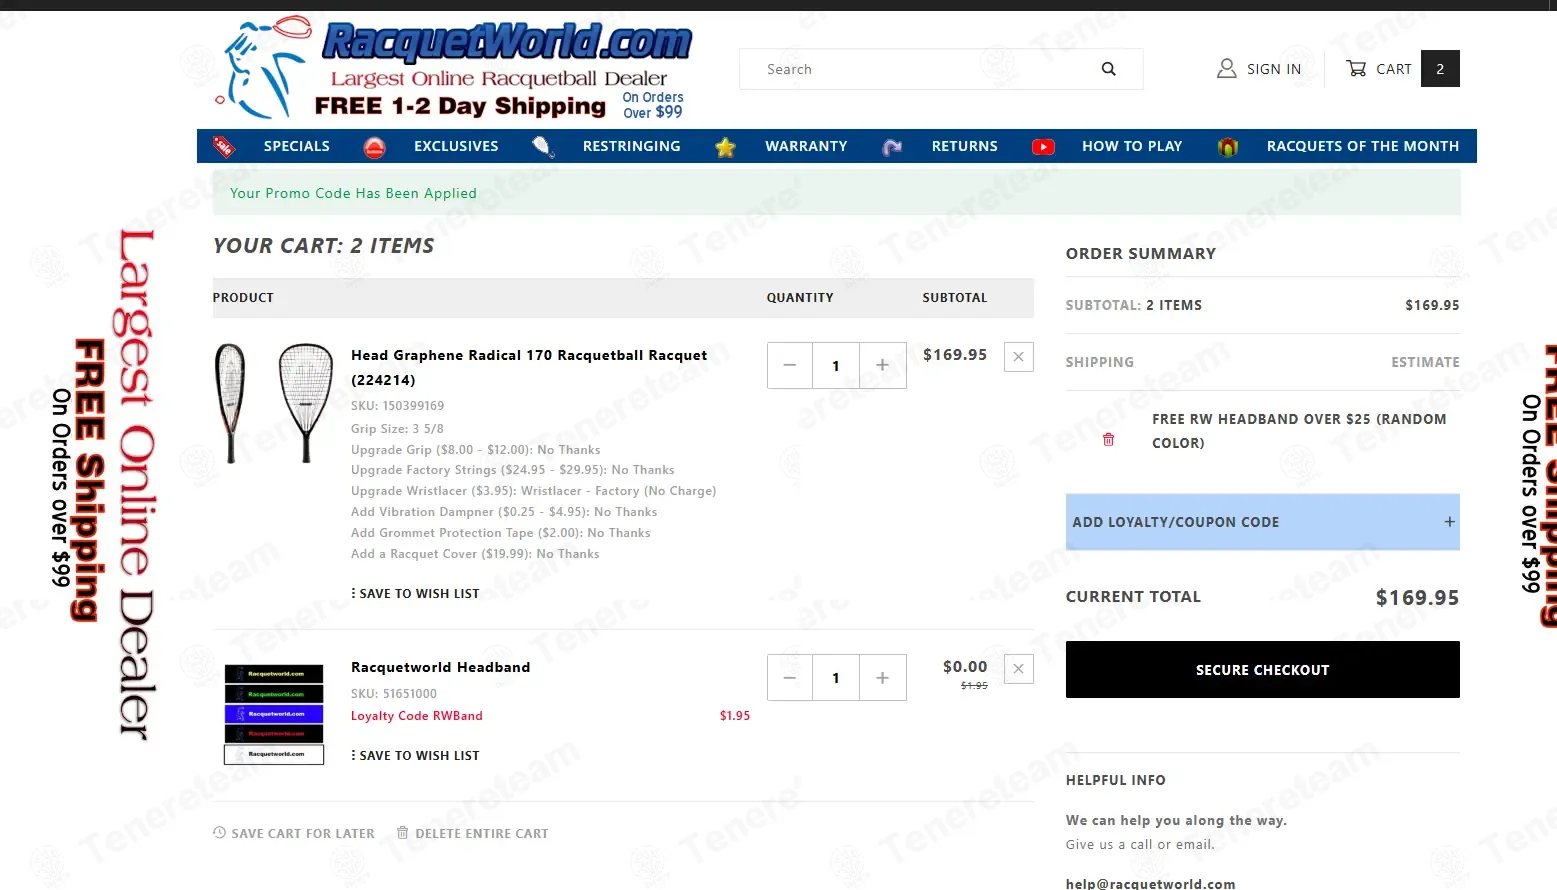
Task: Open the SPECIALS menu
Action: tap(297, 146)
